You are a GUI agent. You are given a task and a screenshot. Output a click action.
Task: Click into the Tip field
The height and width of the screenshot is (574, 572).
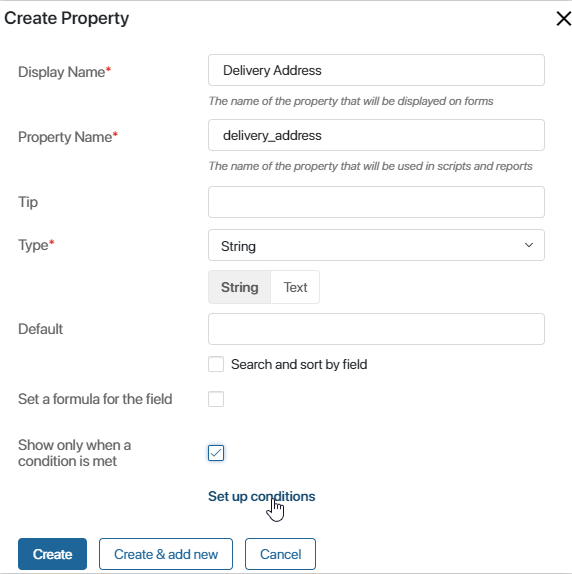coord(376,202)
